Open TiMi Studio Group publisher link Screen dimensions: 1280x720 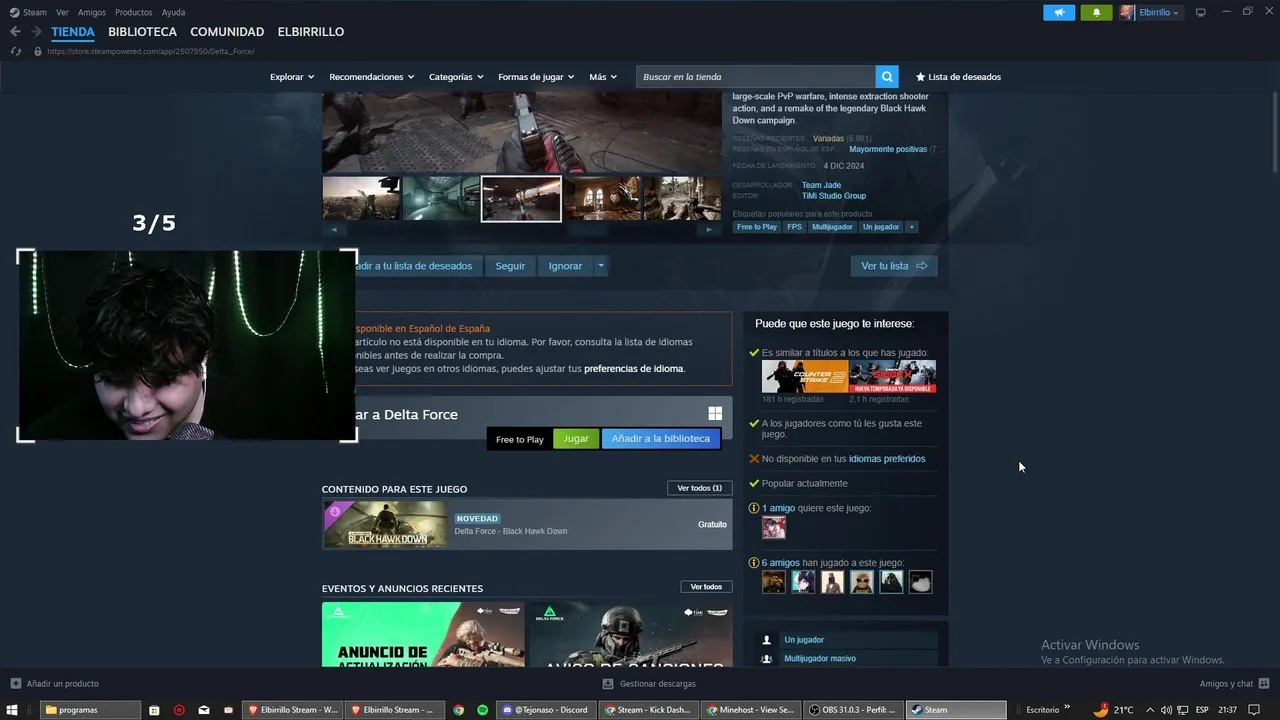[x=834, y=196]
